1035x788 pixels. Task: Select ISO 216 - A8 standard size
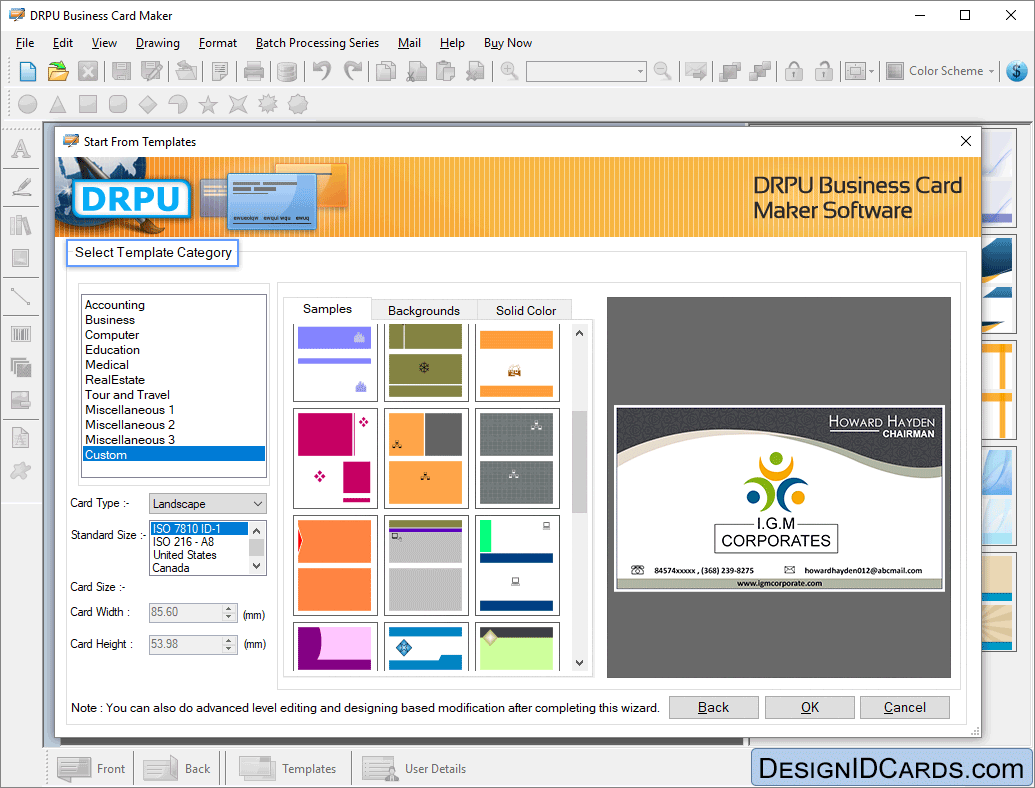(200, 542)
